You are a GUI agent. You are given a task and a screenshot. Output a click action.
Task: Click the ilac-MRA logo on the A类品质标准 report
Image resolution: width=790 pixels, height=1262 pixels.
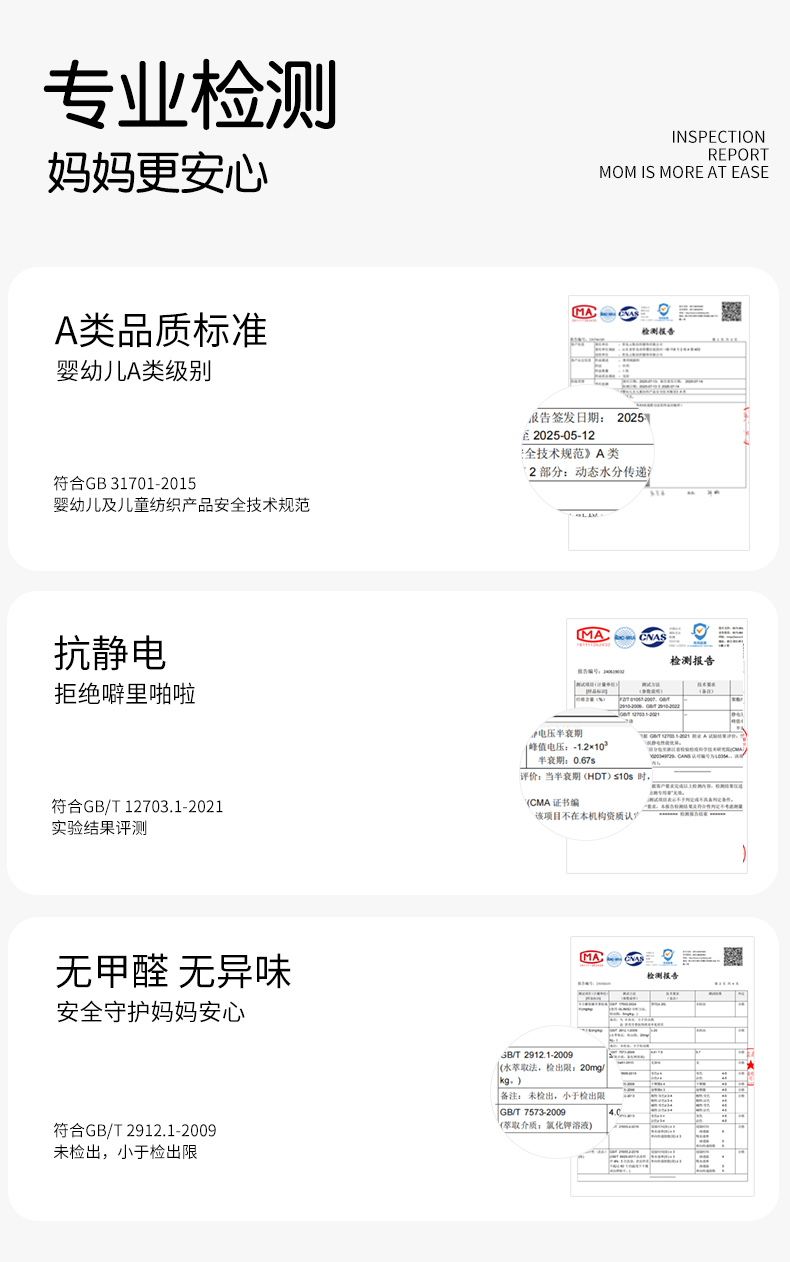[x=607, y=313]
